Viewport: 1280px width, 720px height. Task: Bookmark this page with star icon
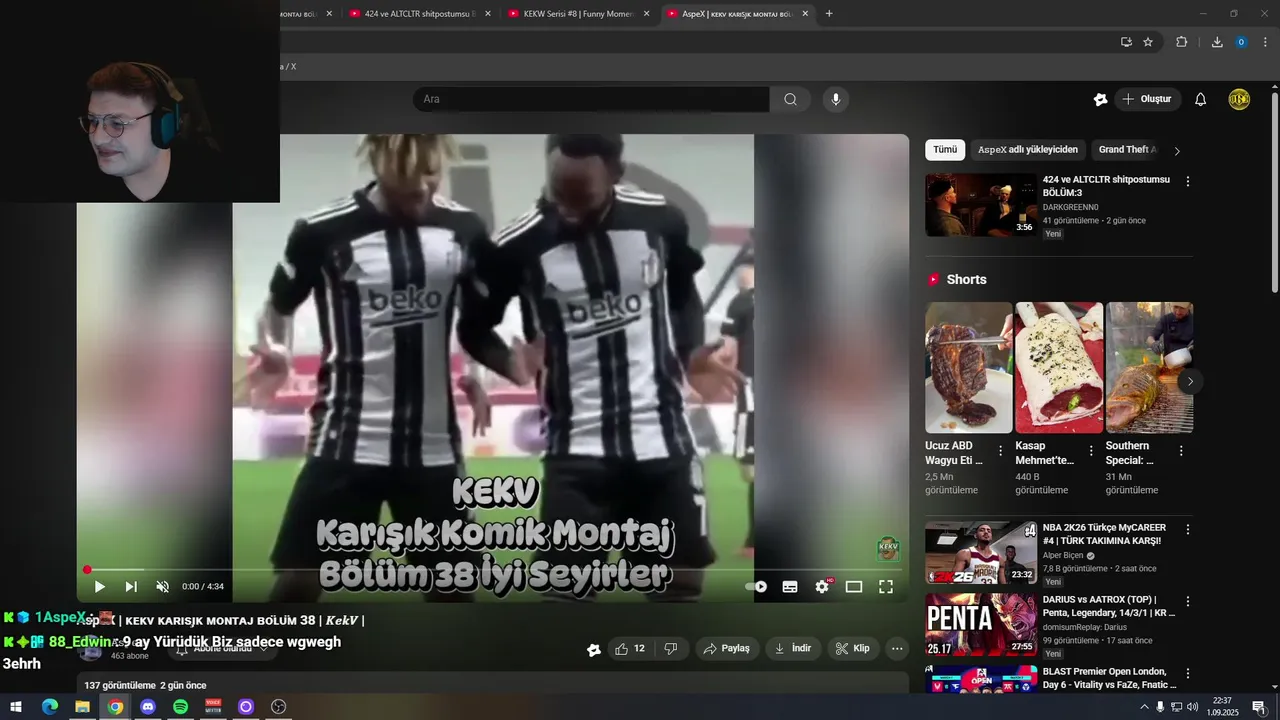point(1148,42)
